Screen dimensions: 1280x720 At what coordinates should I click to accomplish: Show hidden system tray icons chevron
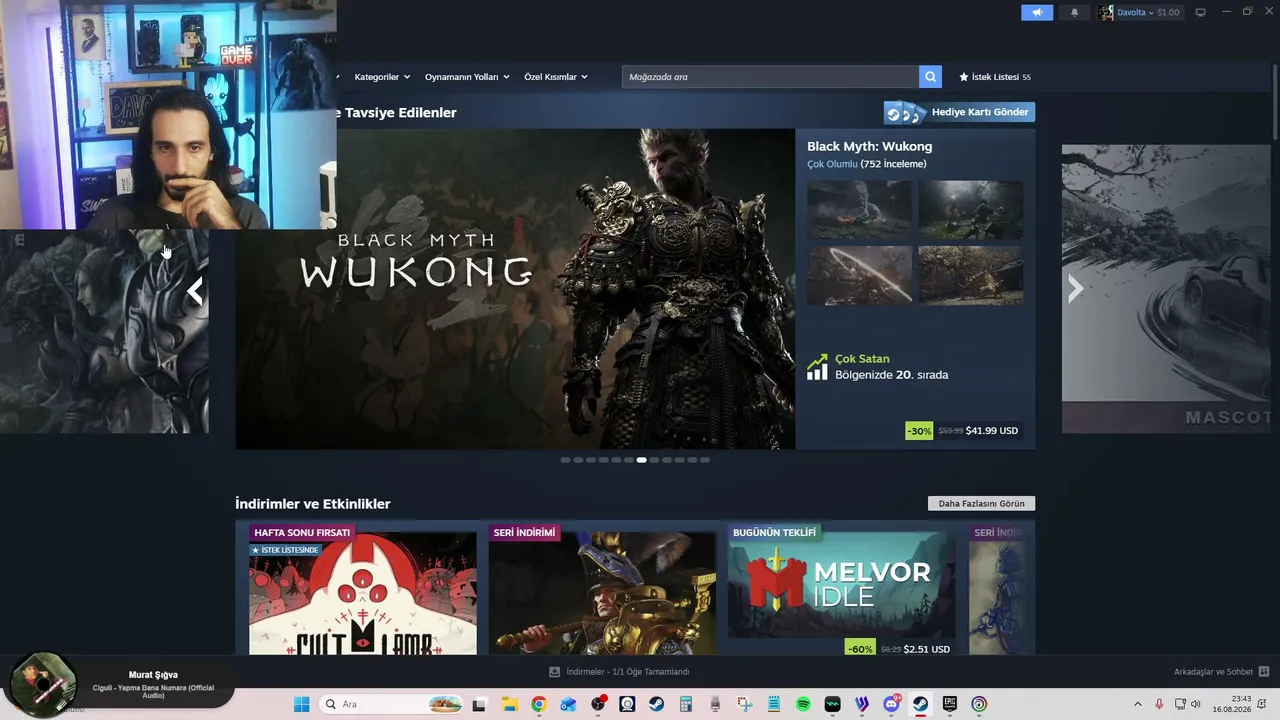1137,704
